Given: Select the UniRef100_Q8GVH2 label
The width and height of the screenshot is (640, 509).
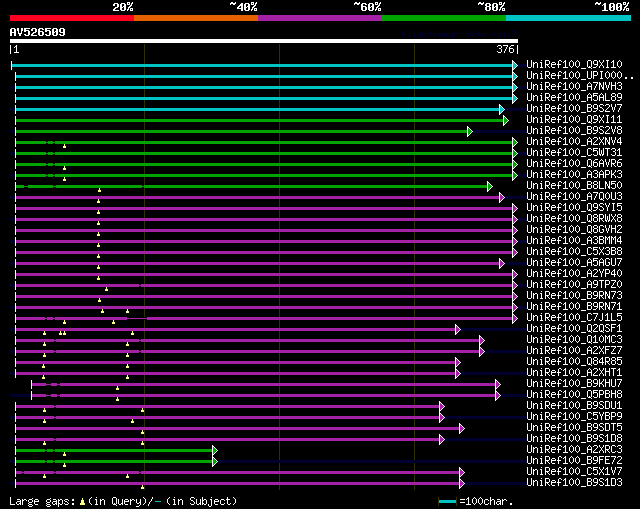Looking at the screenshot, I should 574,230.
